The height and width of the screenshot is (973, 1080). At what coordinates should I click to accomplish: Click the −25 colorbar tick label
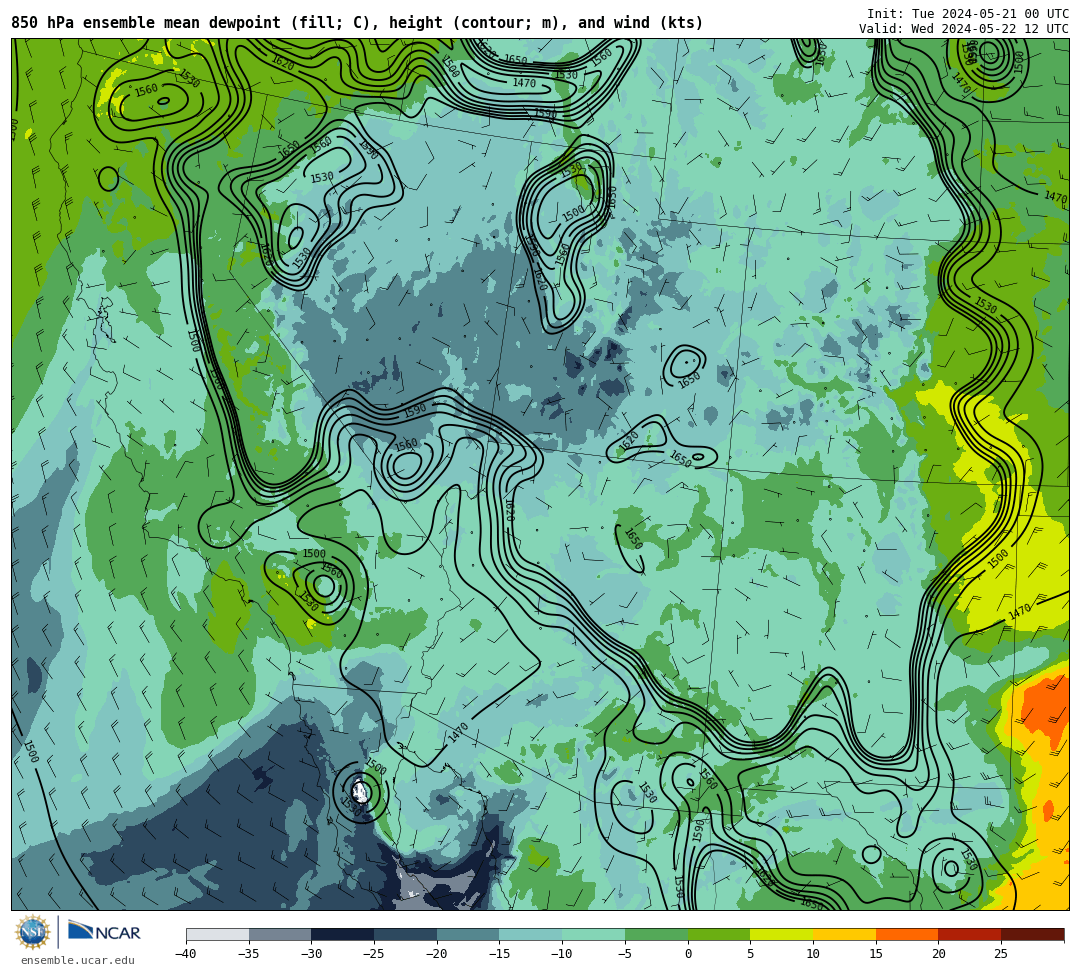coord(374,954)
